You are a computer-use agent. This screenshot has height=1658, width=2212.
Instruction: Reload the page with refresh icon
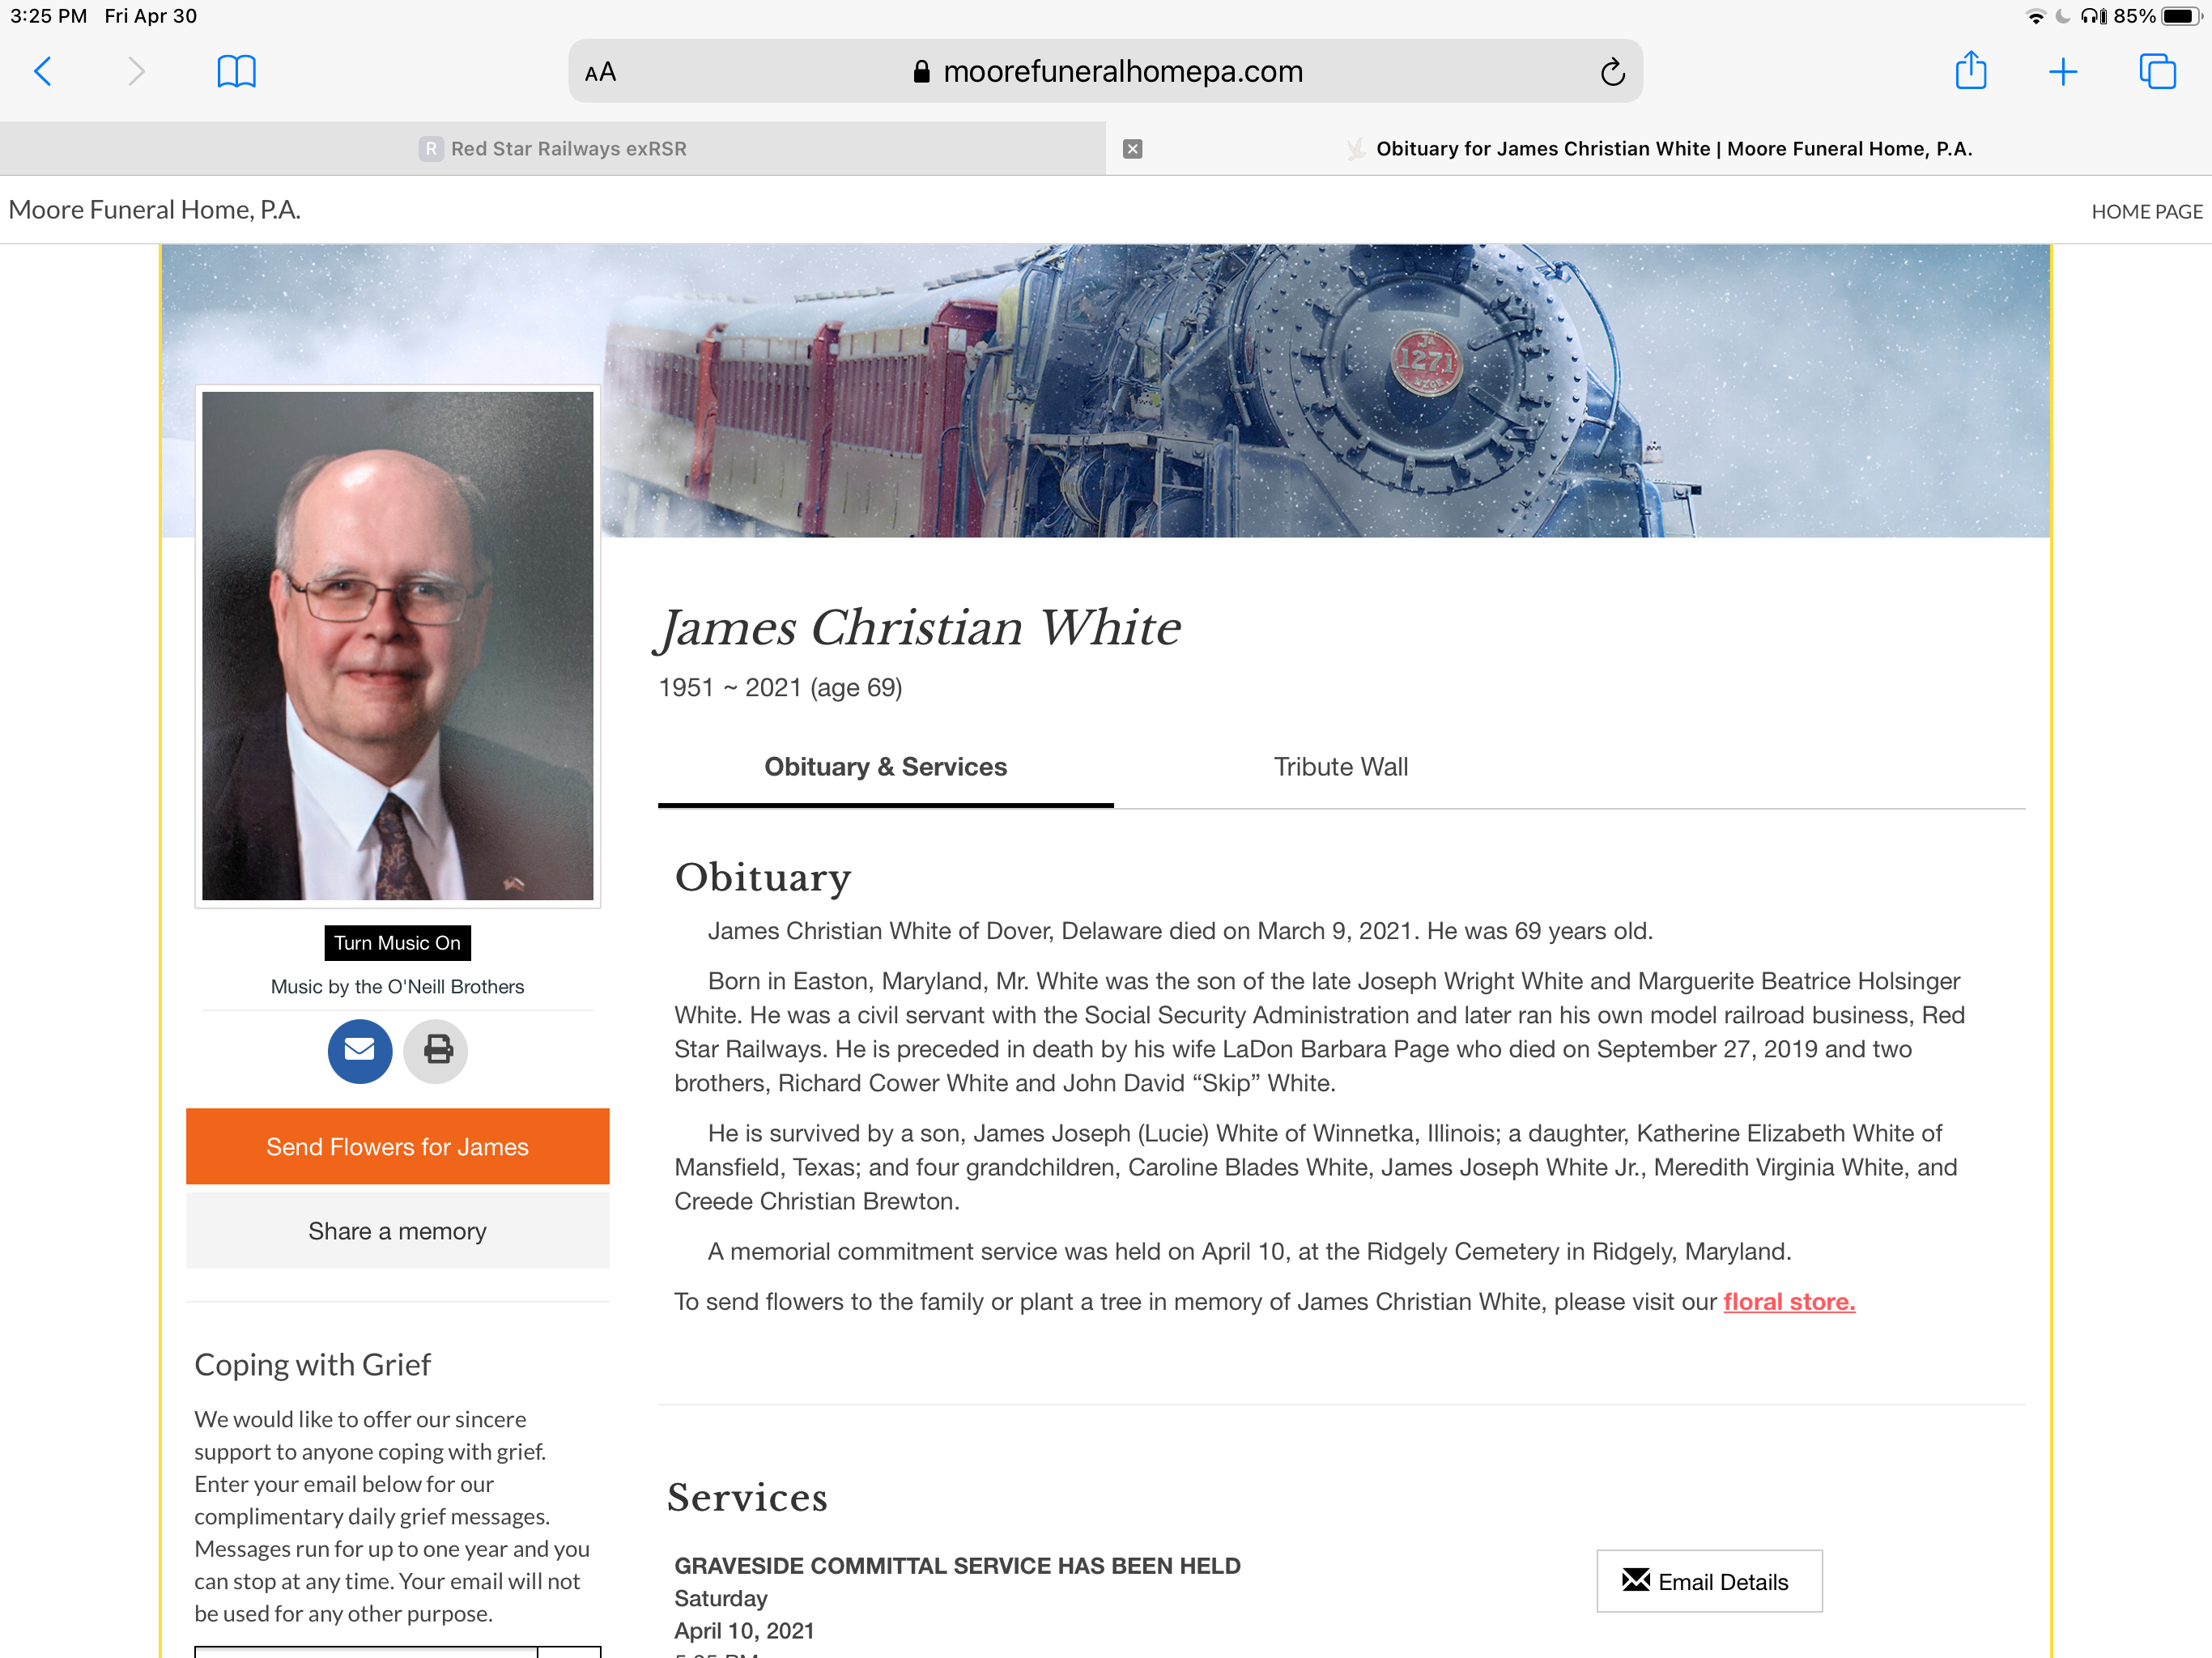[1611, 72]
